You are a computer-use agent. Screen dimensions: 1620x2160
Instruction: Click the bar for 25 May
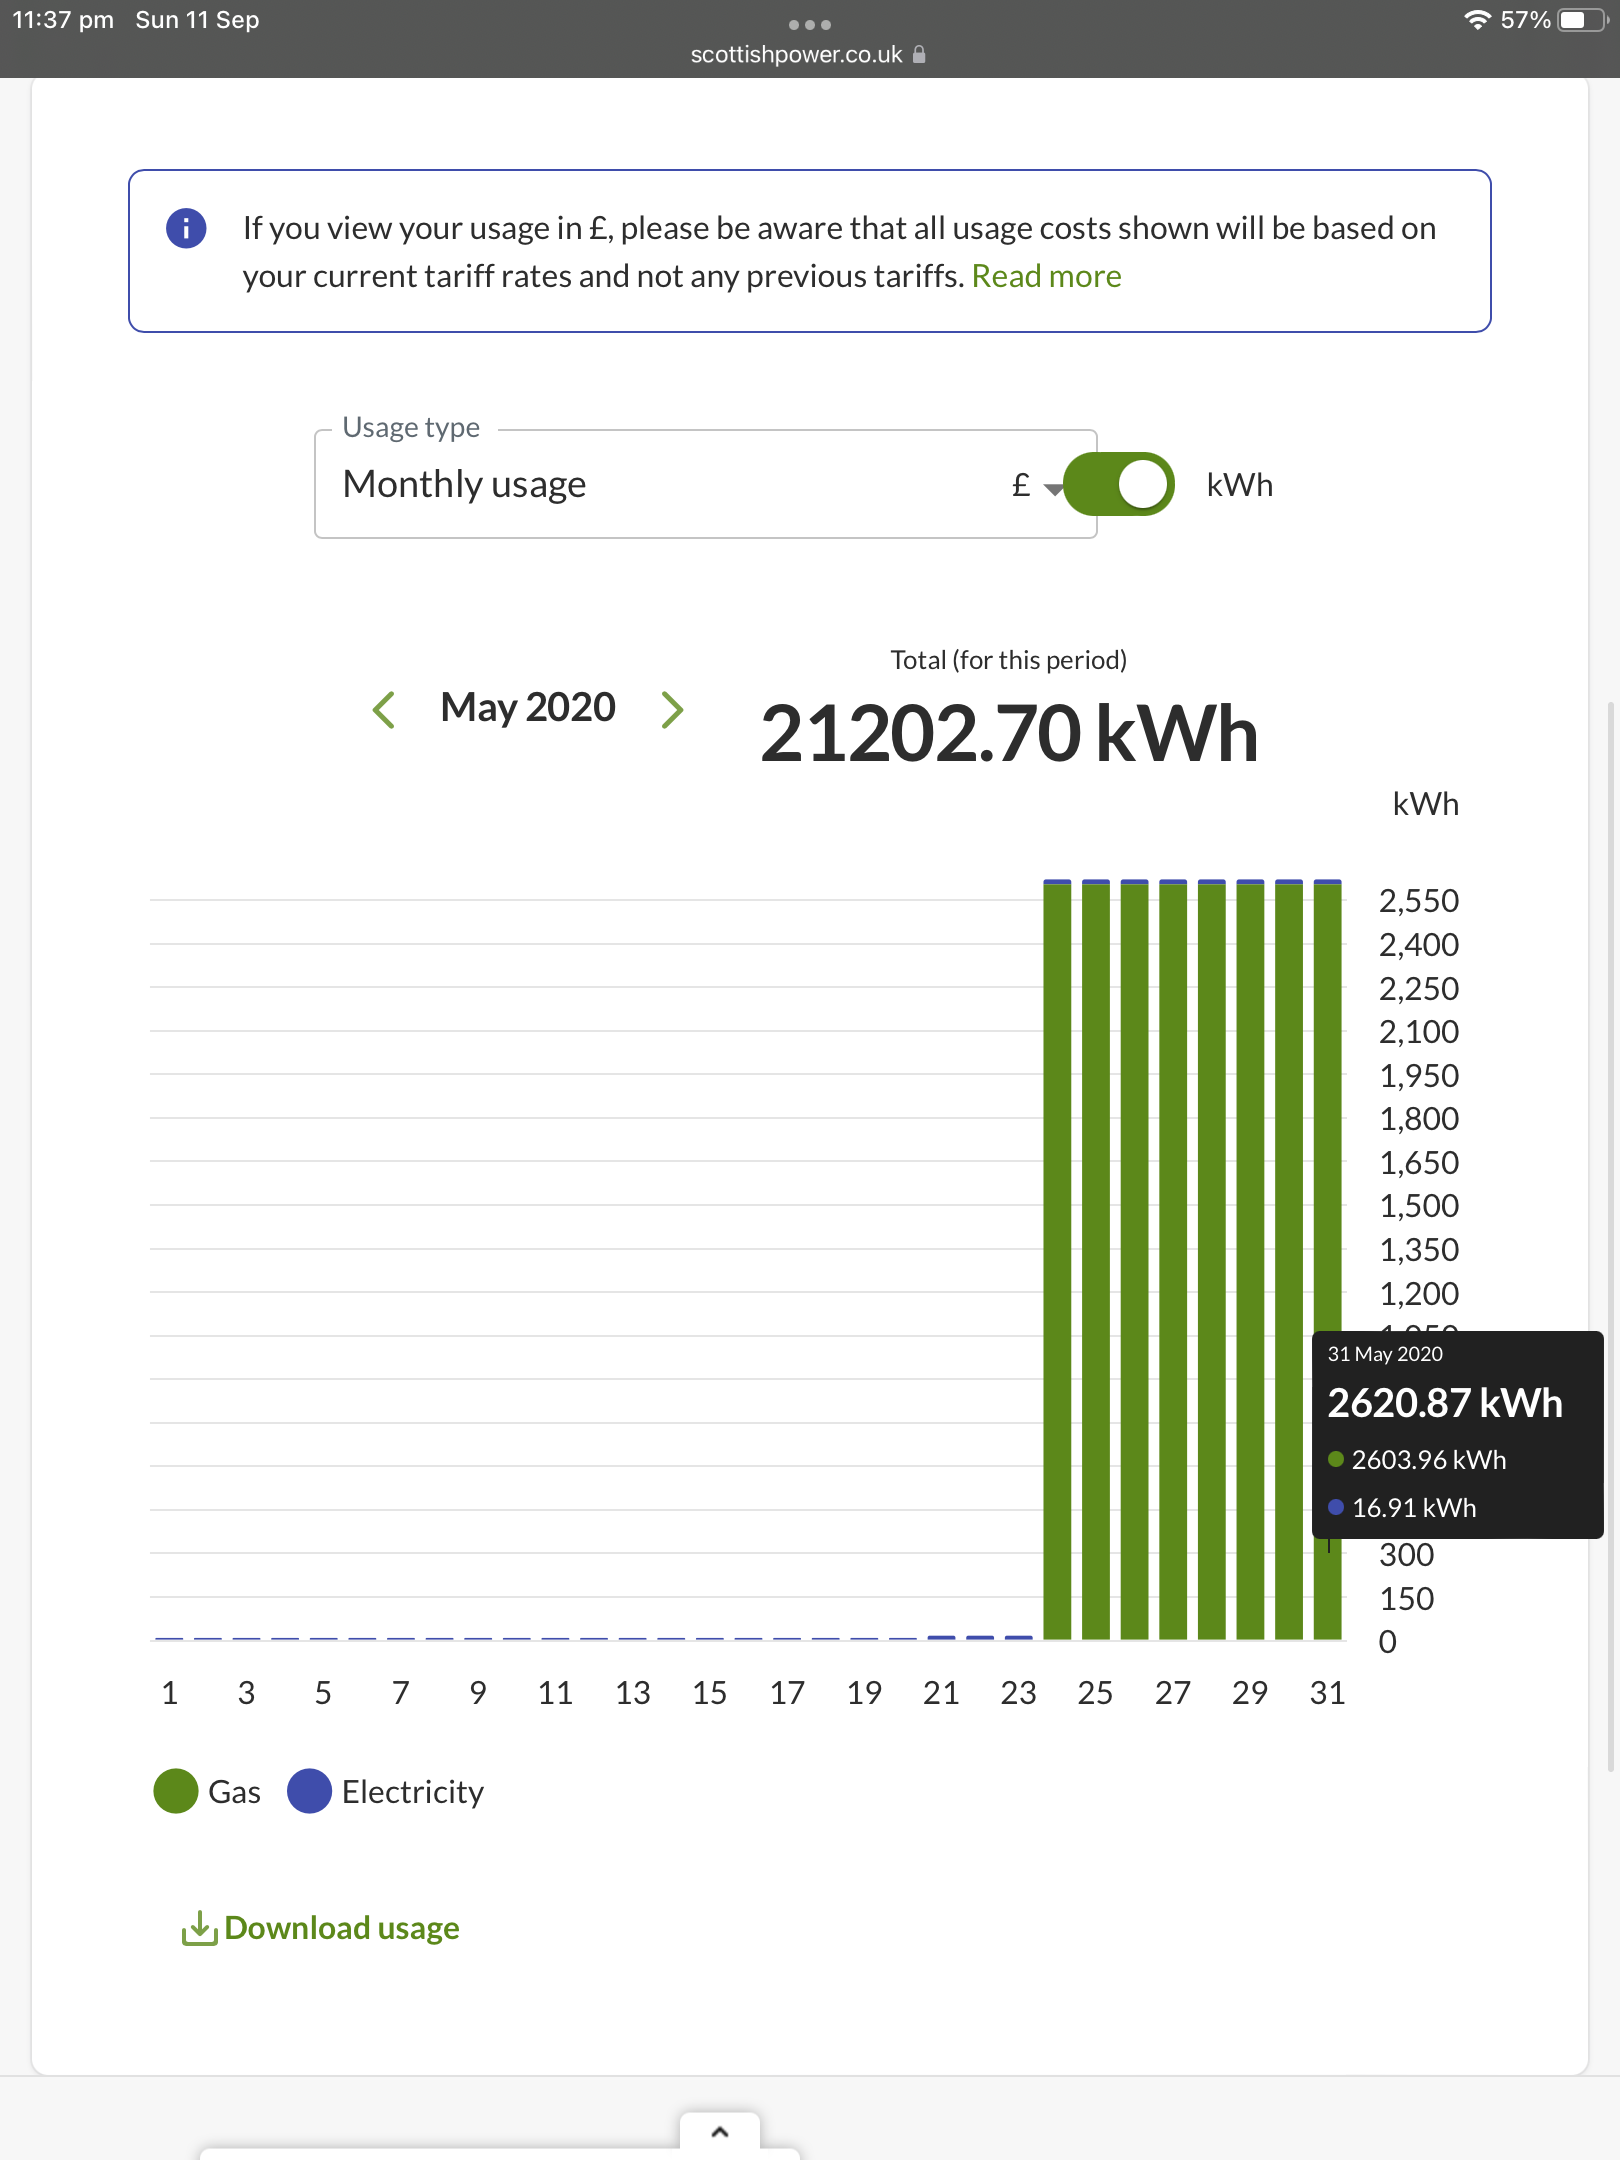tap(1095, 1260)
